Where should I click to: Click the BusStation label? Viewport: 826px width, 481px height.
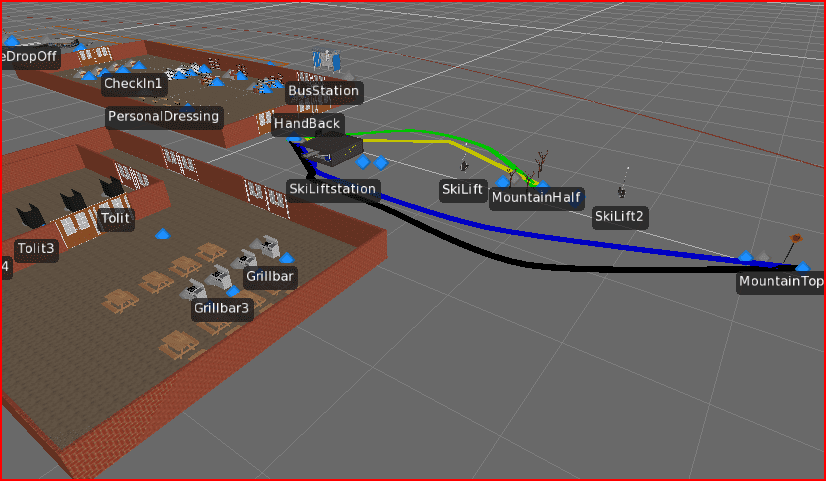pyautogui.click(x=323, y=92)
